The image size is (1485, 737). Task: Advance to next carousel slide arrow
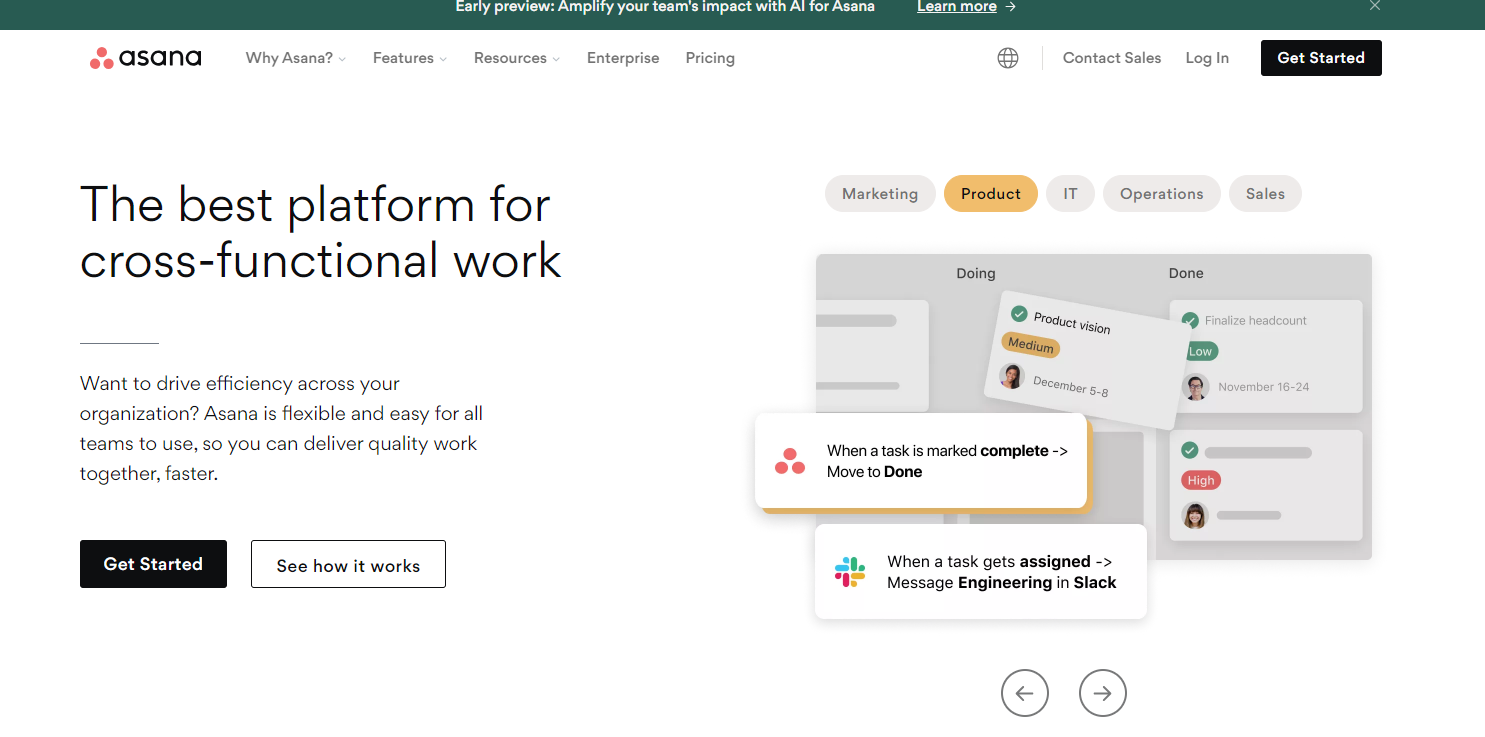coord(1102,693)
